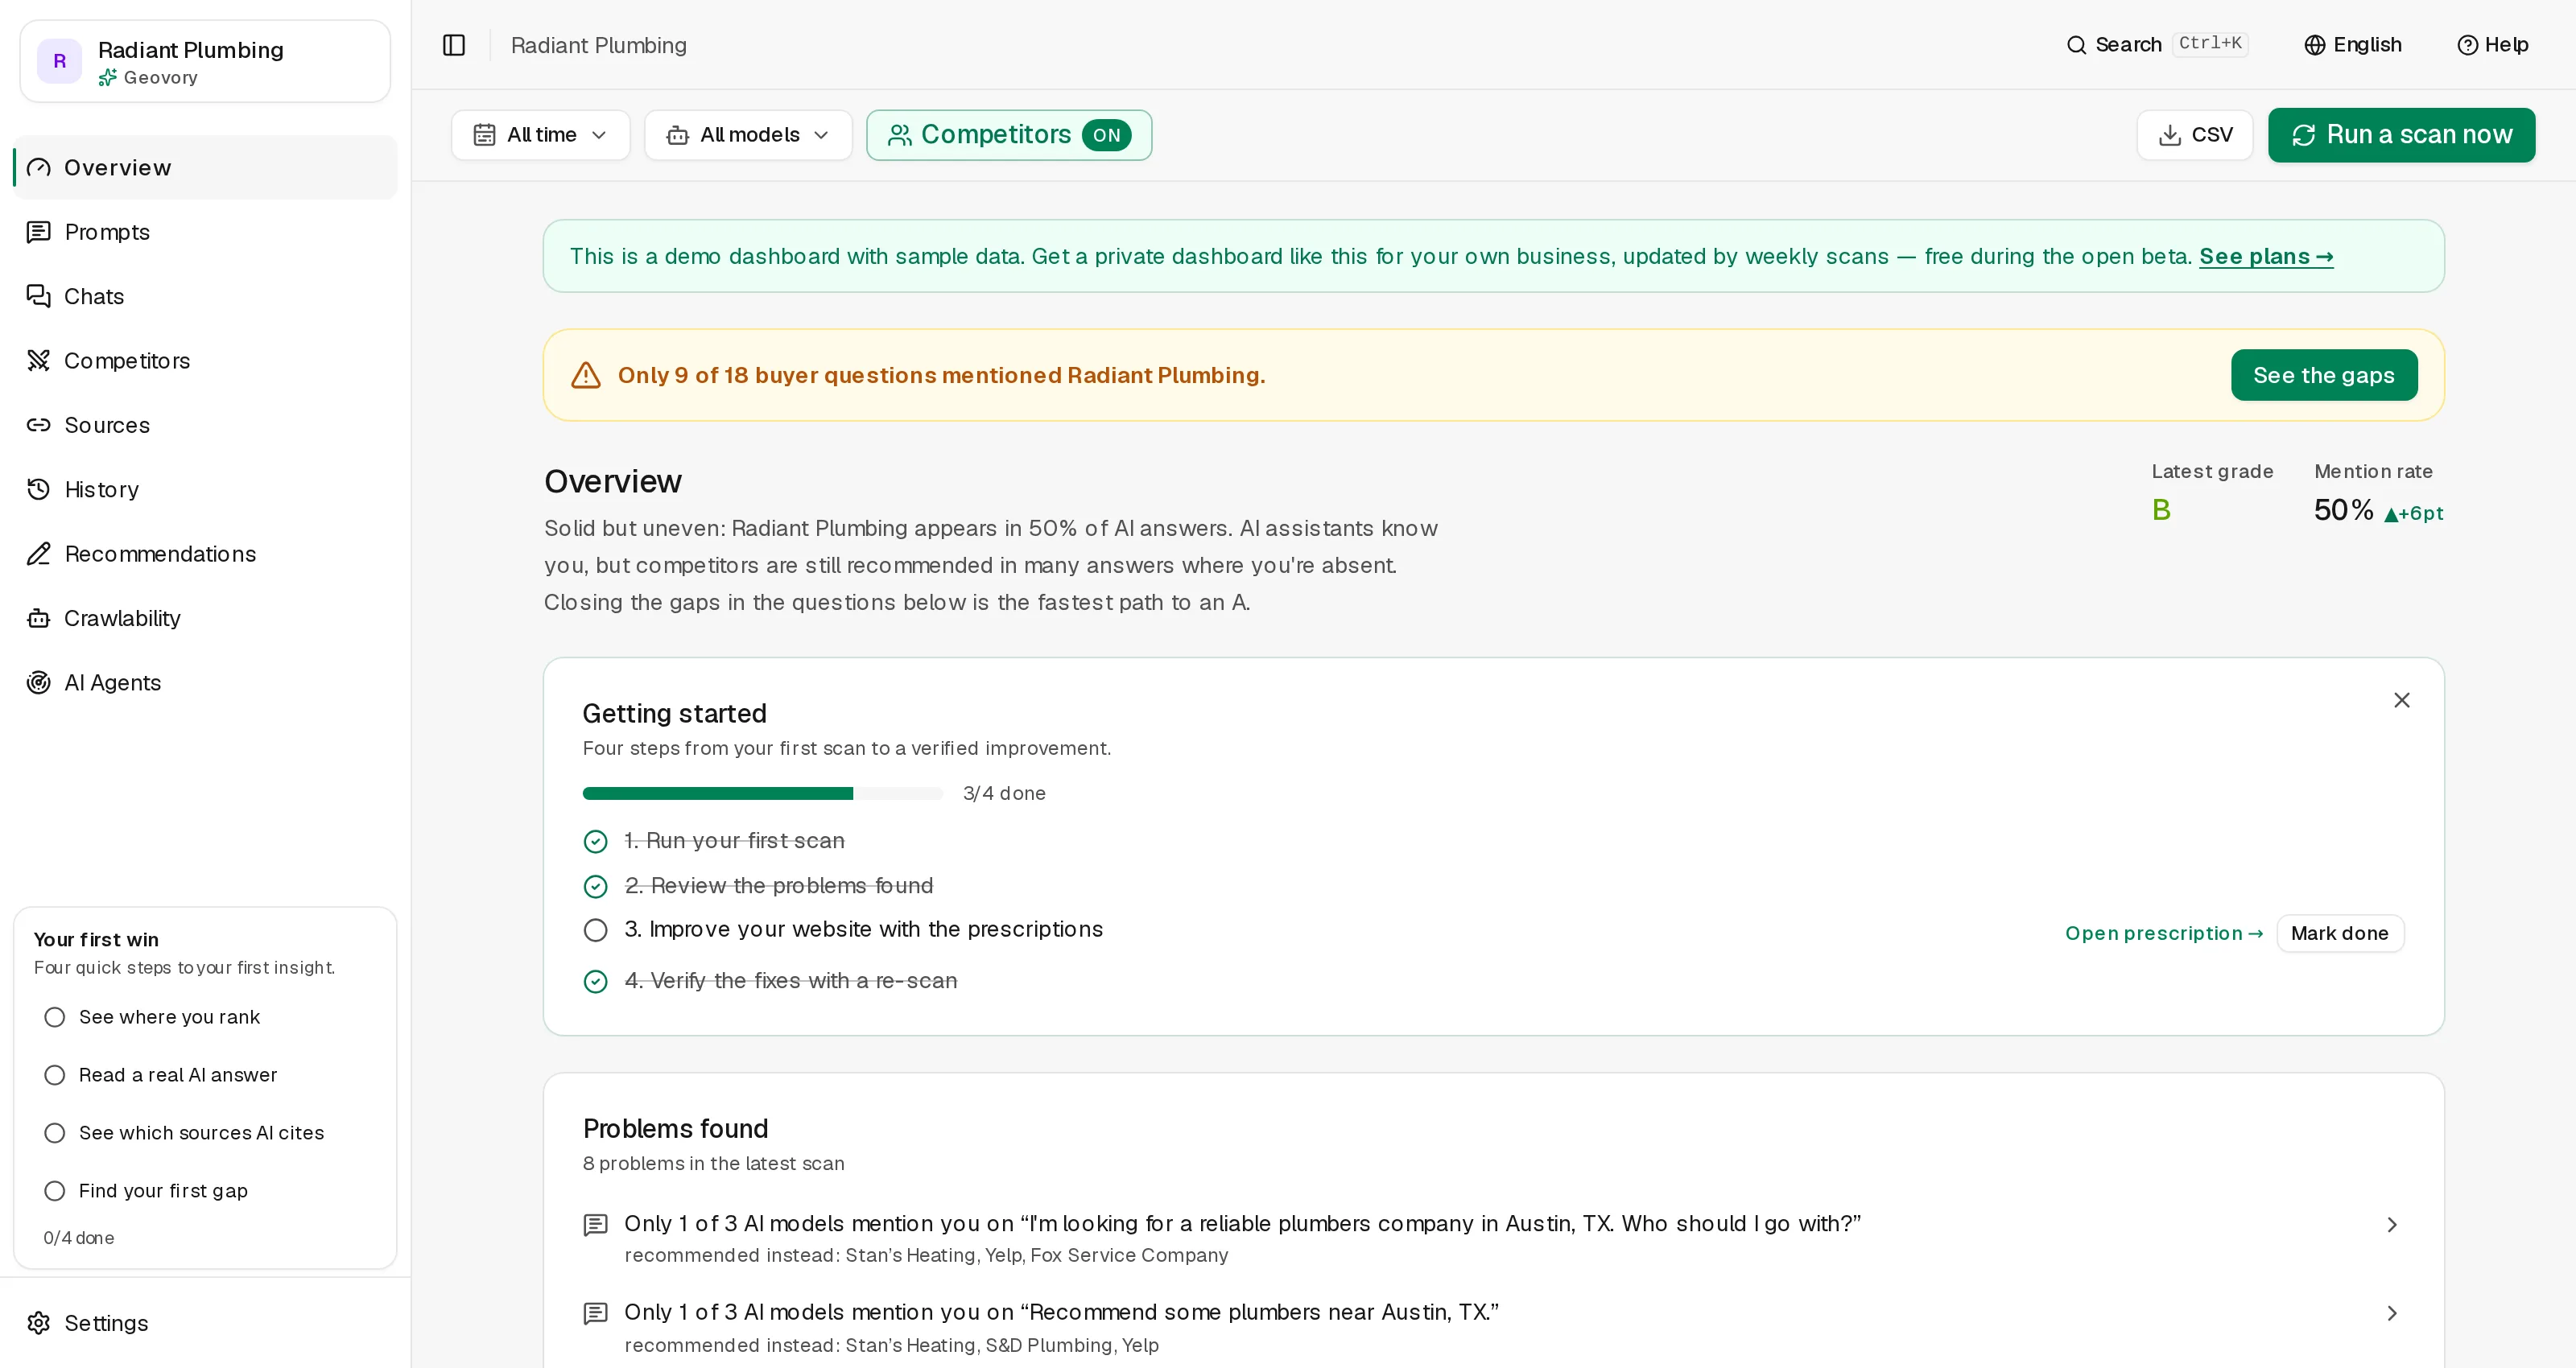Expand the reliable plumbers problem chevron
The height and width of the screenshot is (1368, 2576).
click(2392, 1225)
